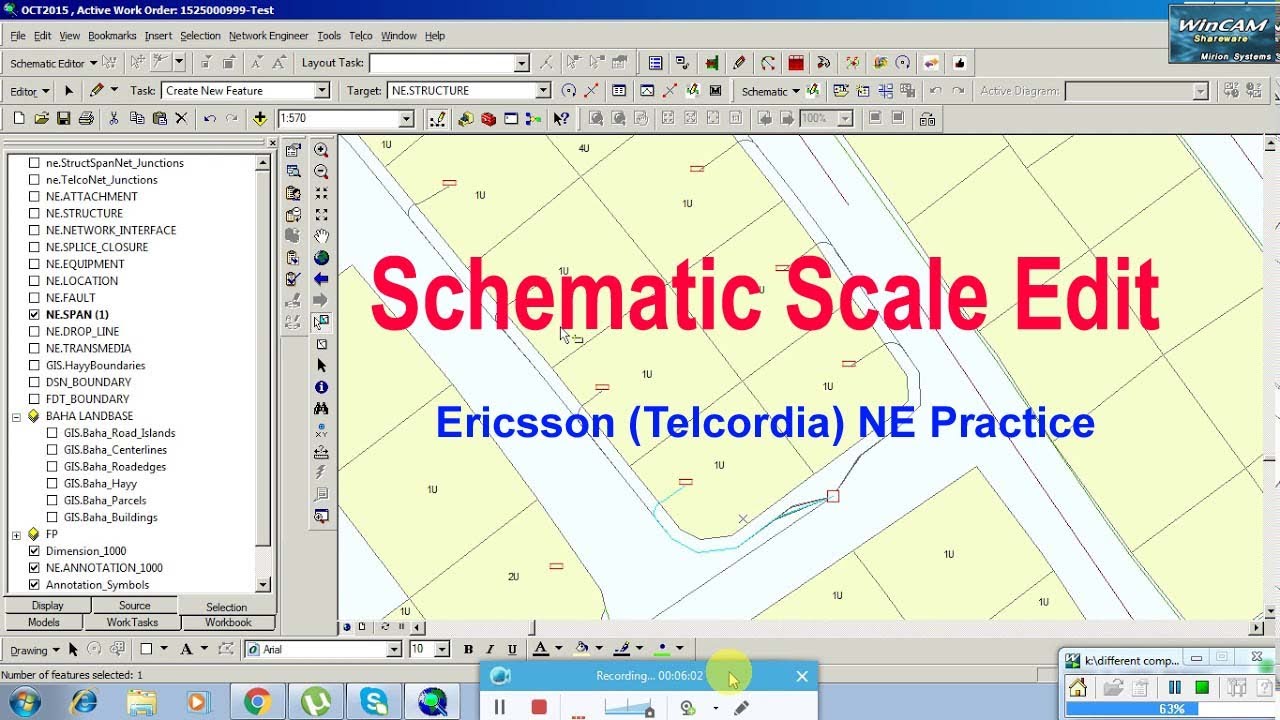Click the Sketch pencil tool

[96, 90]
